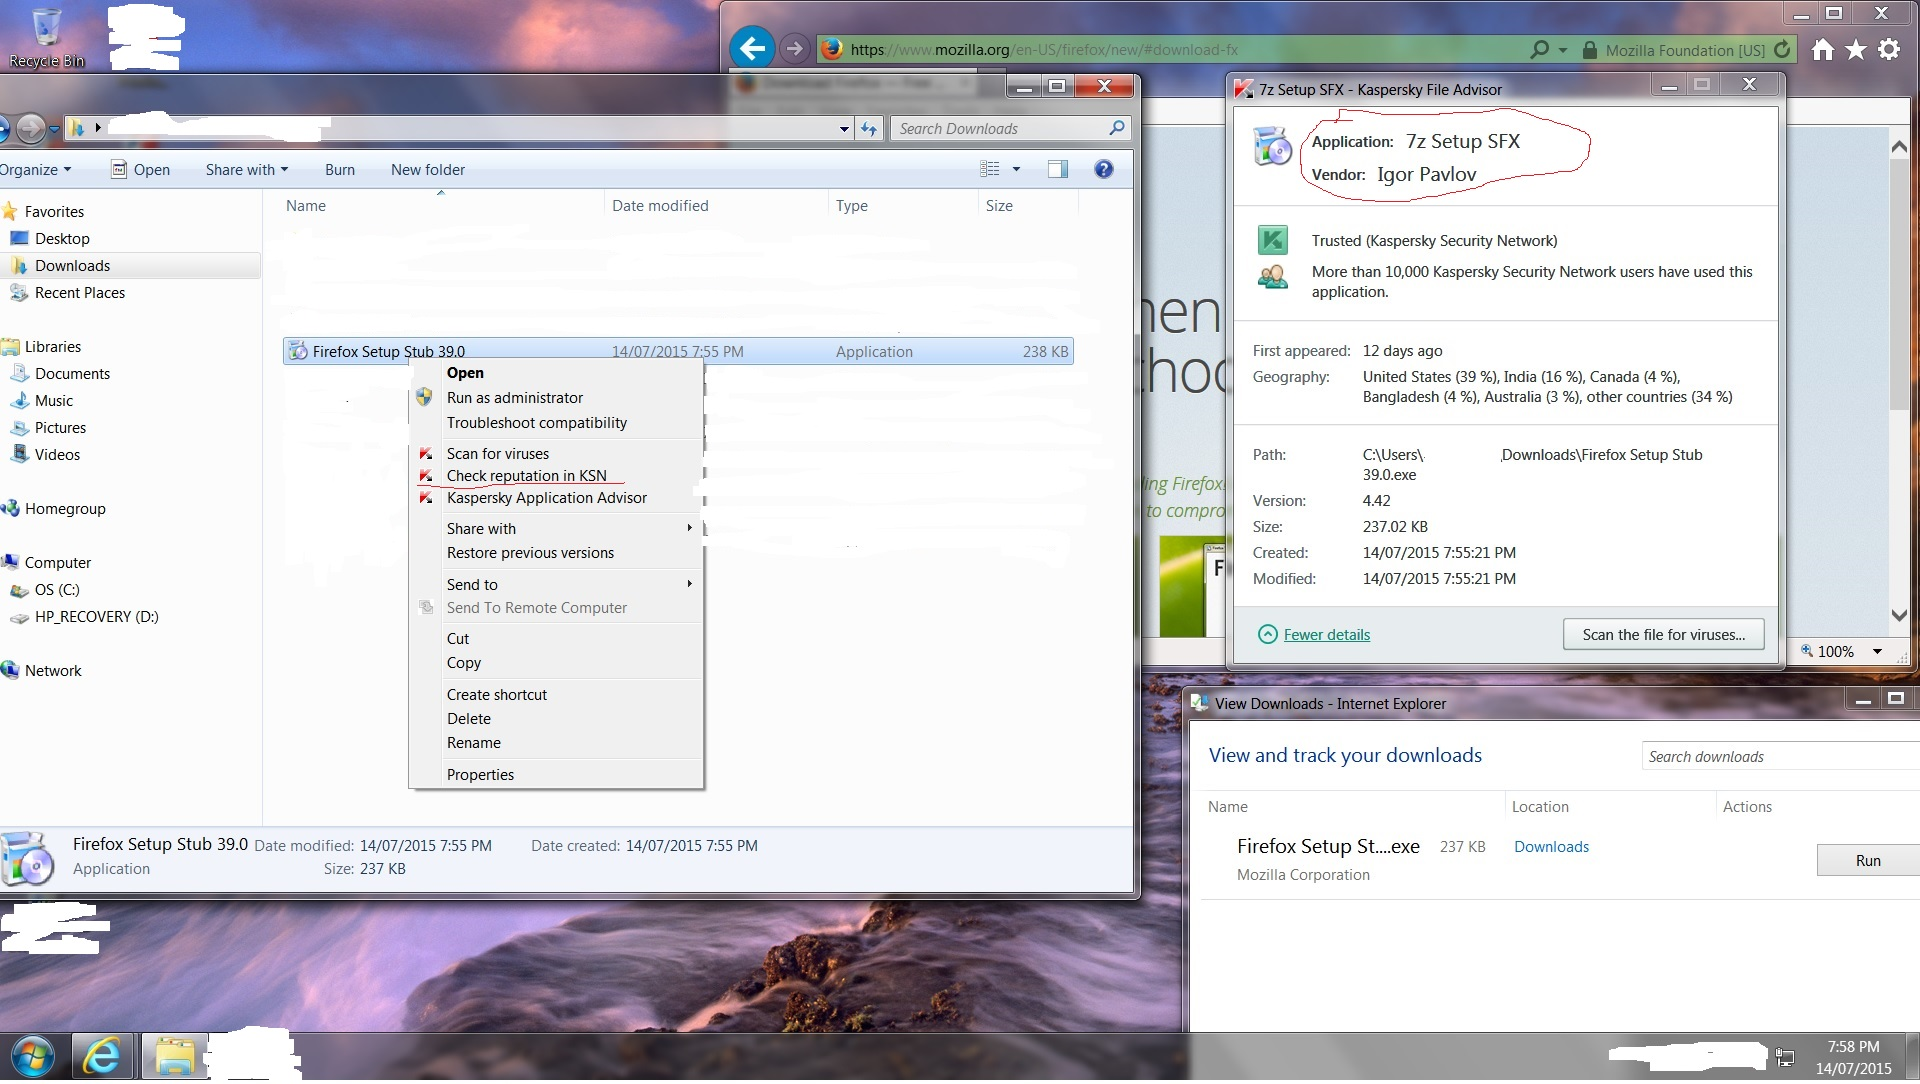Click the Downloads location link
Screen dimensions: 1920x1084
1550,847
